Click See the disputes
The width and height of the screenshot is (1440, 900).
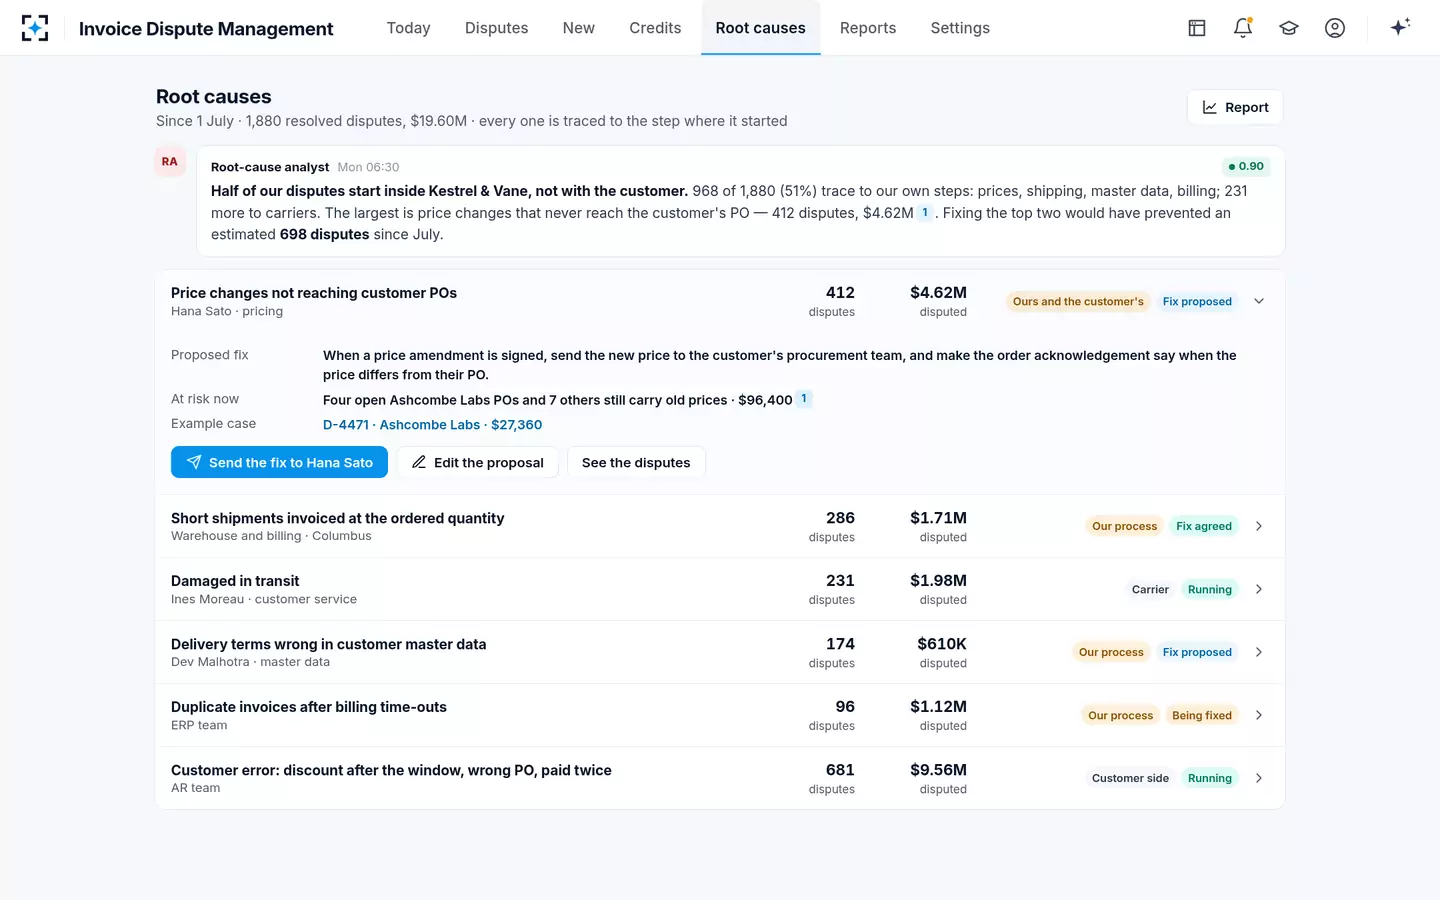[x=636, y=462]
